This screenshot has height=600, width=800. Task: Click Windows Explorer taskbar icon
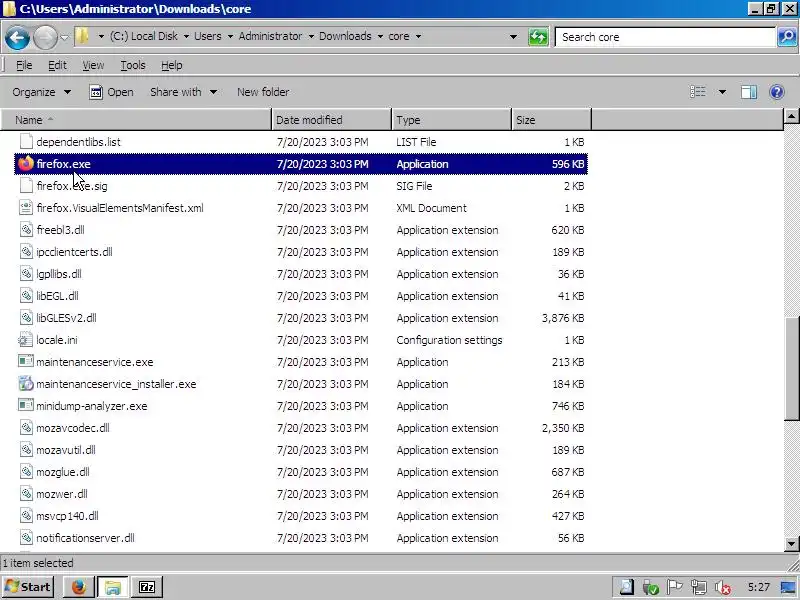click(x=113, y=587)
